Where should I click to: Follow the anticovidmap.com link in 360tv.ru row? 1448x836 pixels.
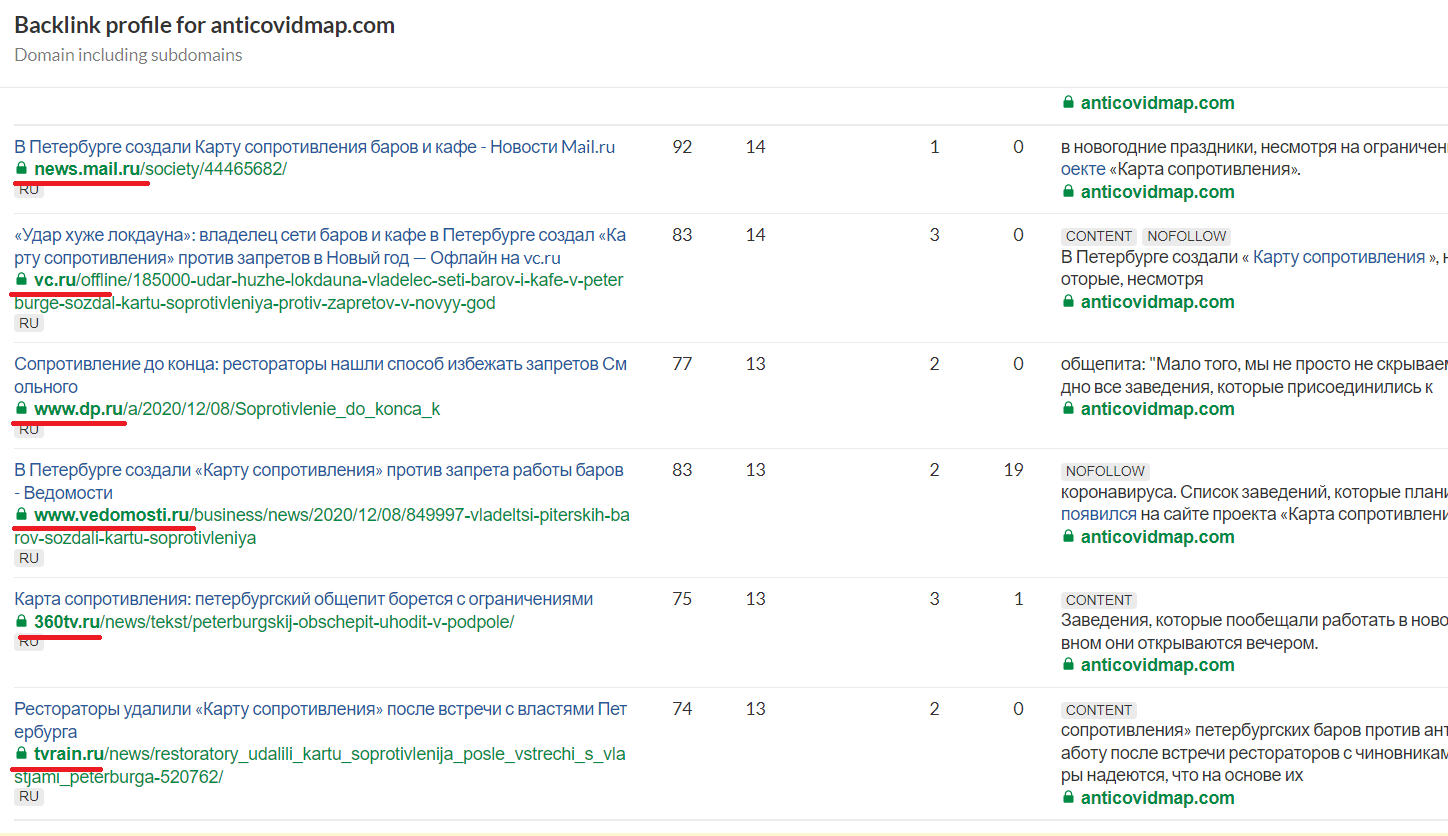1157,665
